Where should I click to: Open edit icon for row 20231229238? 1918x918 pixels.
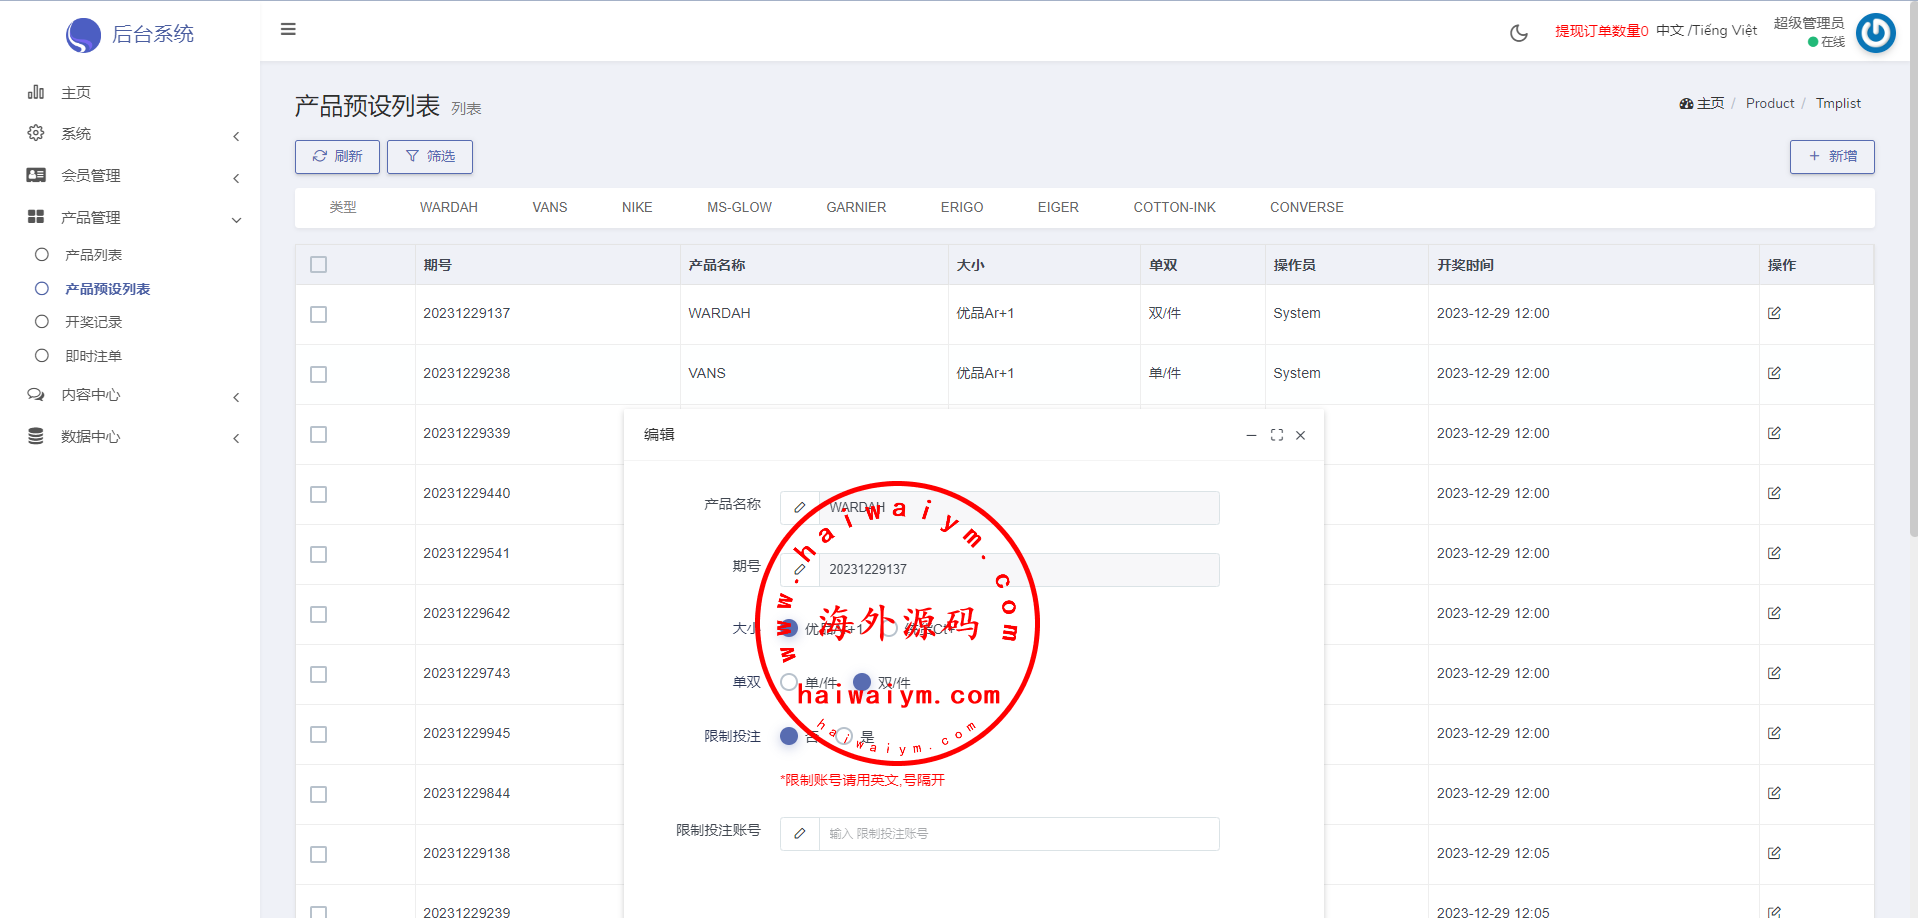click(x=1774, y=373)
